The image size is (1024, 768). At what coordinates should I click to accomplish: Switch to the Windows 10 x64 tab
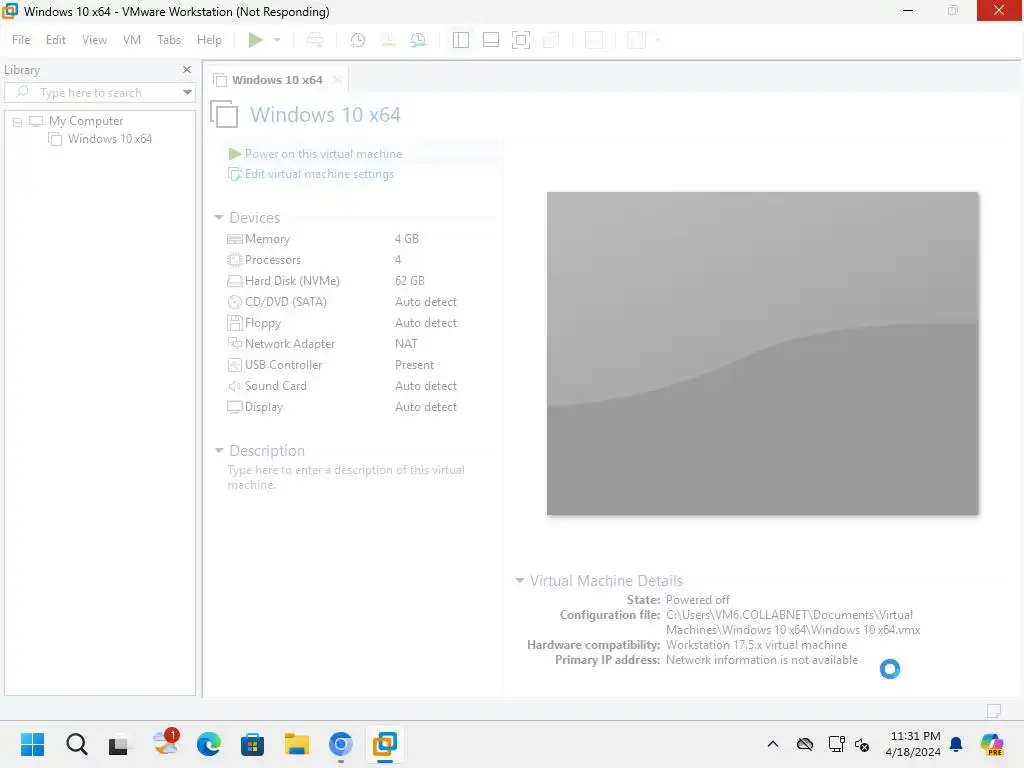277,80
